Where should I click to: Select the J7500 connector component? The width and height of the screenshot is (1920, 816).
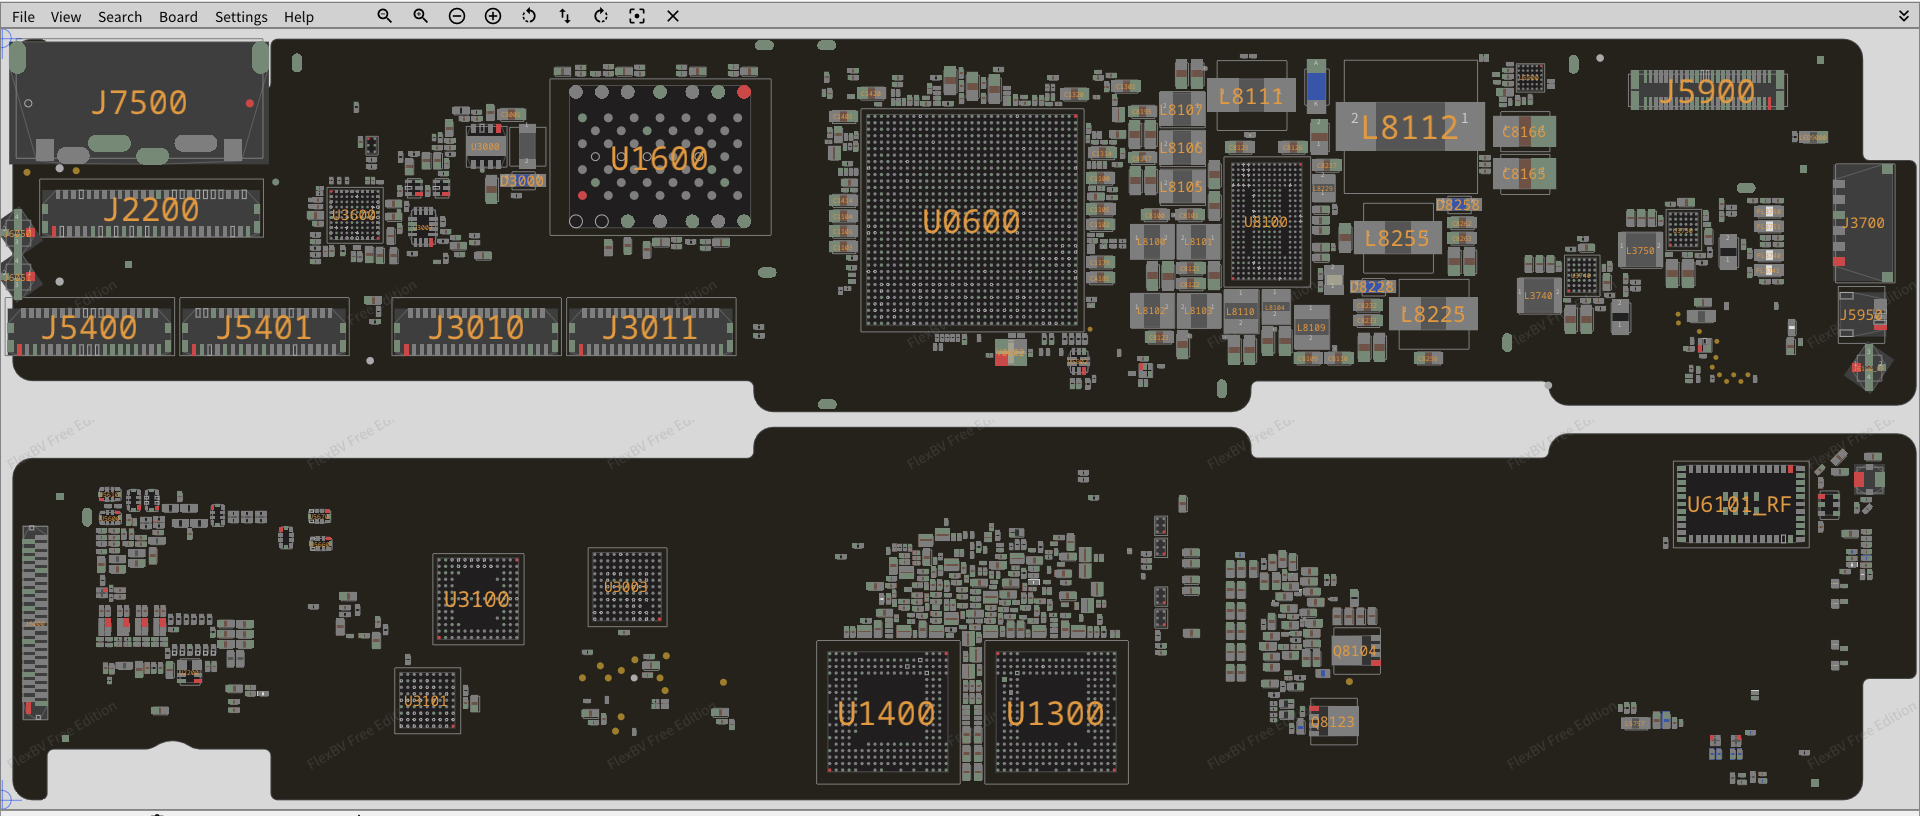pos(139,103)
